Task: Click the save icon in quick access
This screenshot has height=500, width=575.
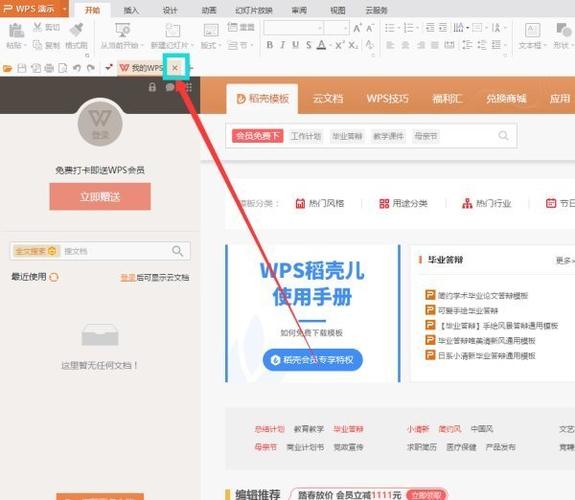Action: tap(22, 68)
